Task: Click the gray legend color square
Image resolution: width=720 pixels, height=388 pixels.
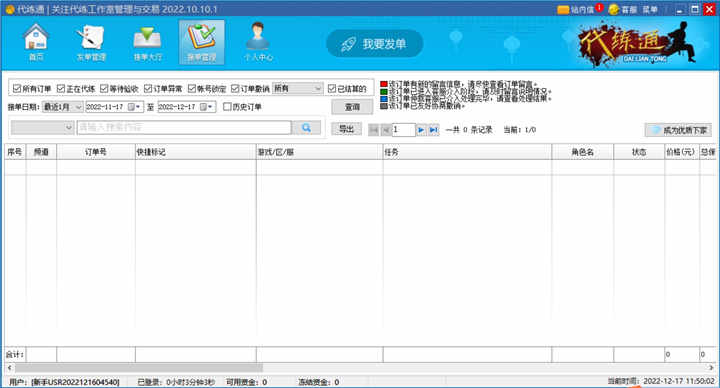Action: point(384,106)
